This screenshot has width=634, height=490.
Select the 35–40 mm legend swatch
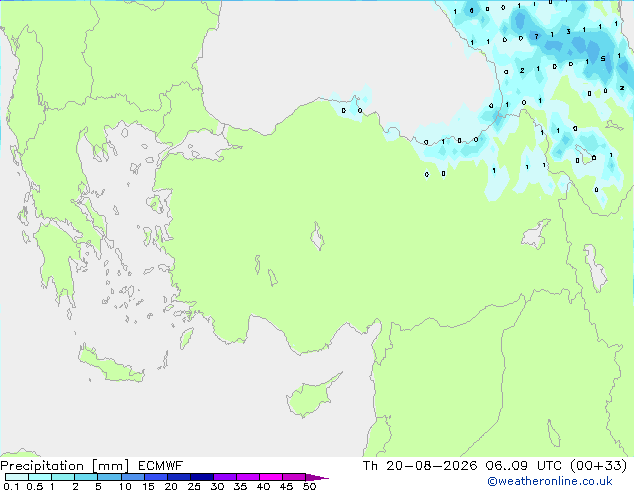pos(247,477)
